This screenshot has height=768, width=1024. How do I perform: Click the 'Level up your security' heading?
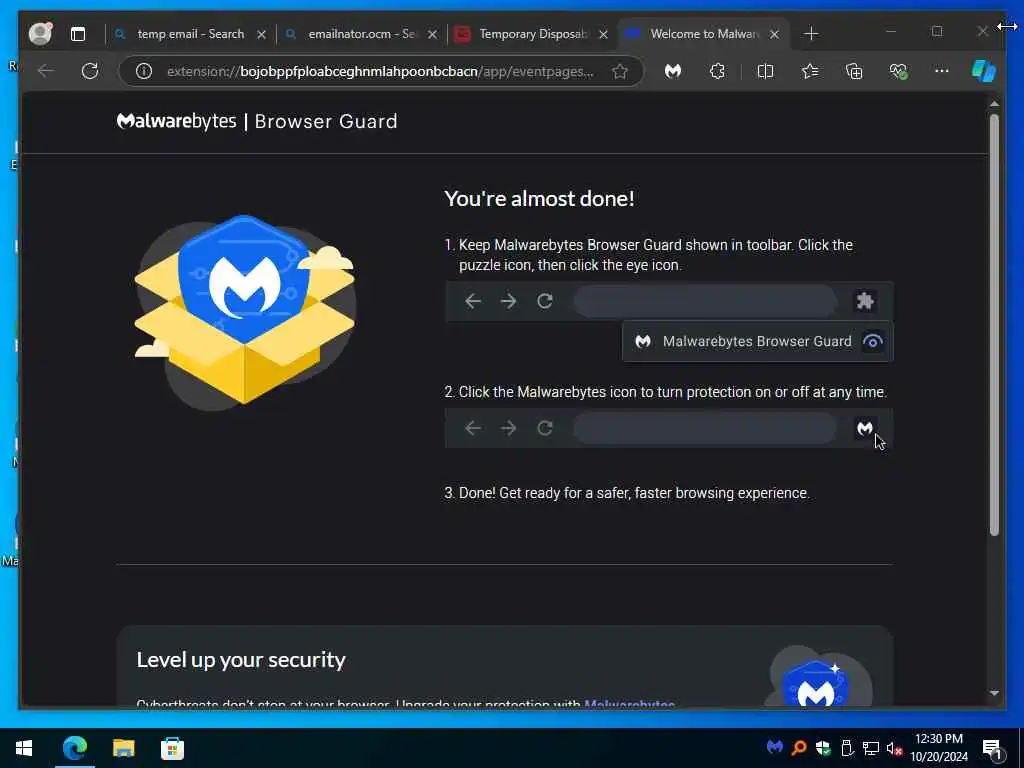pyautogui.click(x=241, y=660)
